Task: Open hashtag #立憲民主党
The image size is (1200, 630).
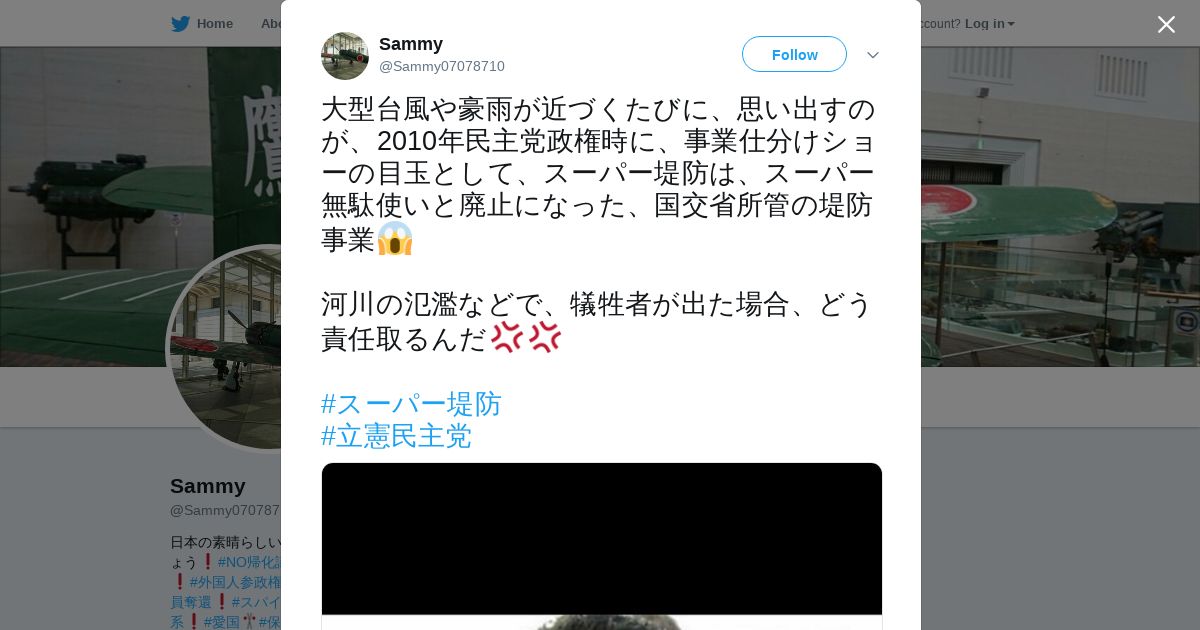Action: pos(396,436)
